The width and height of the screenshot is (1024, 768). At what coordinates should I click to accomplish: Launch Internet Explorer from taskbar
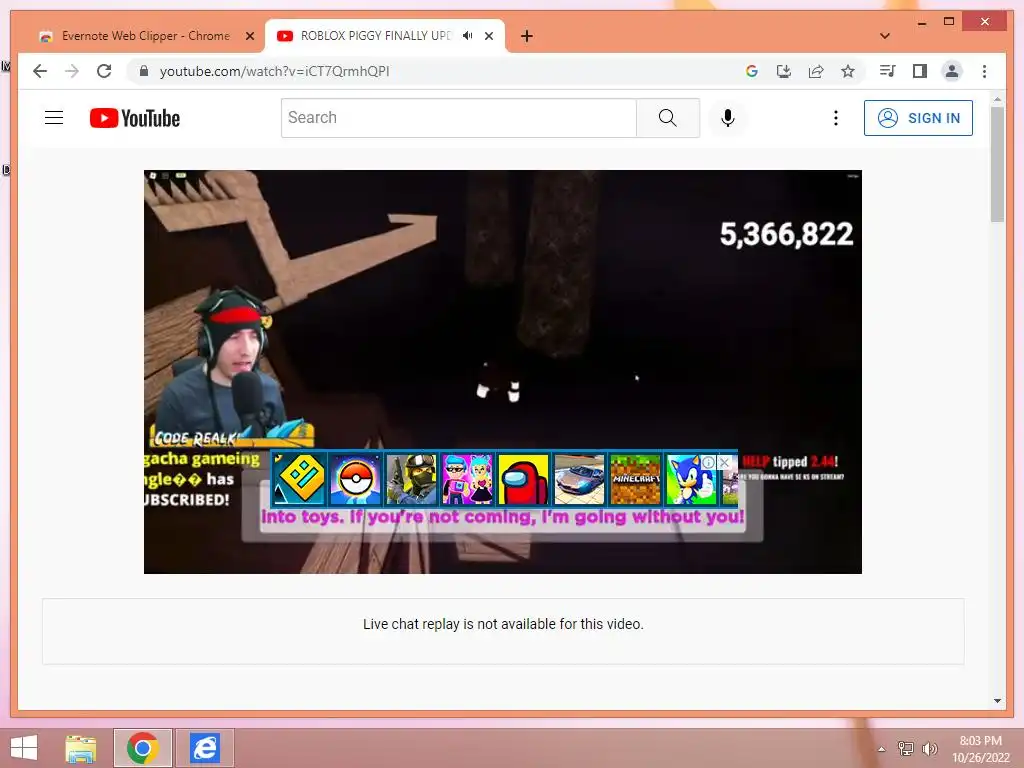point(205,748)
